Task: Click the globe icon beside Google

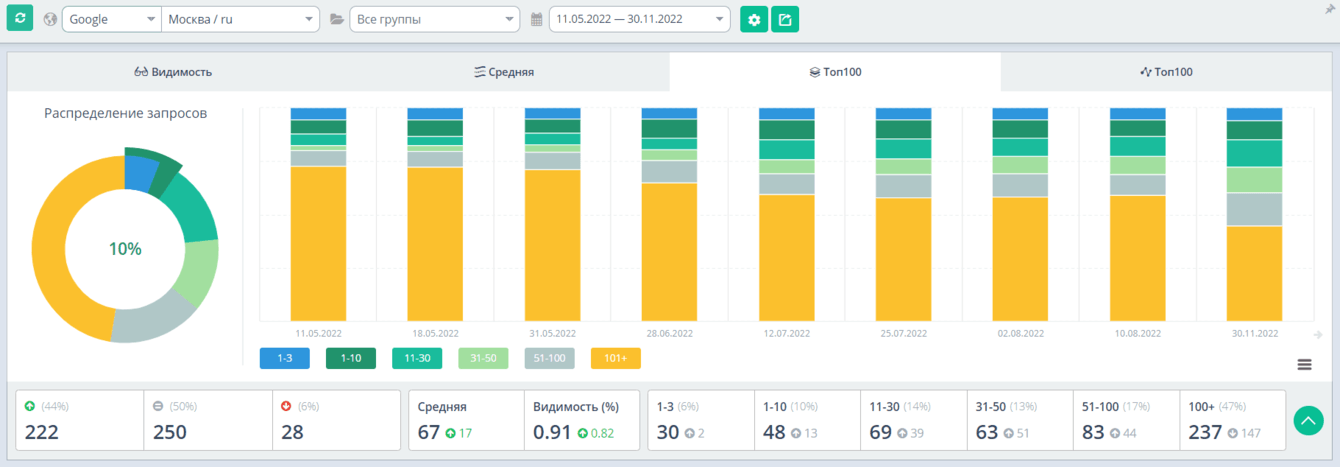Action: point(50,20)
